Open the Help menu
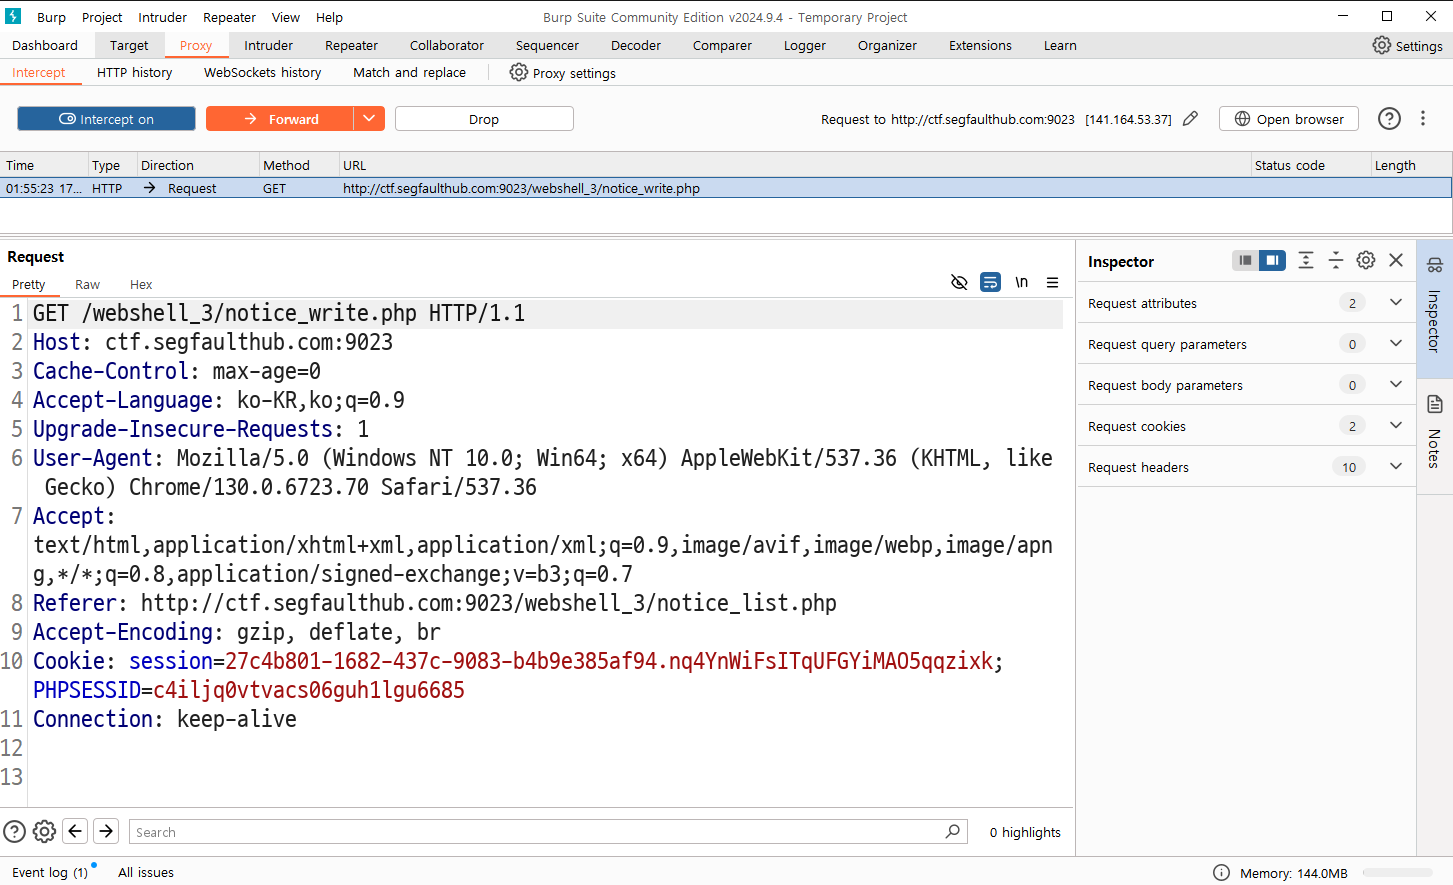1453x885 pixels. (329, 17)
